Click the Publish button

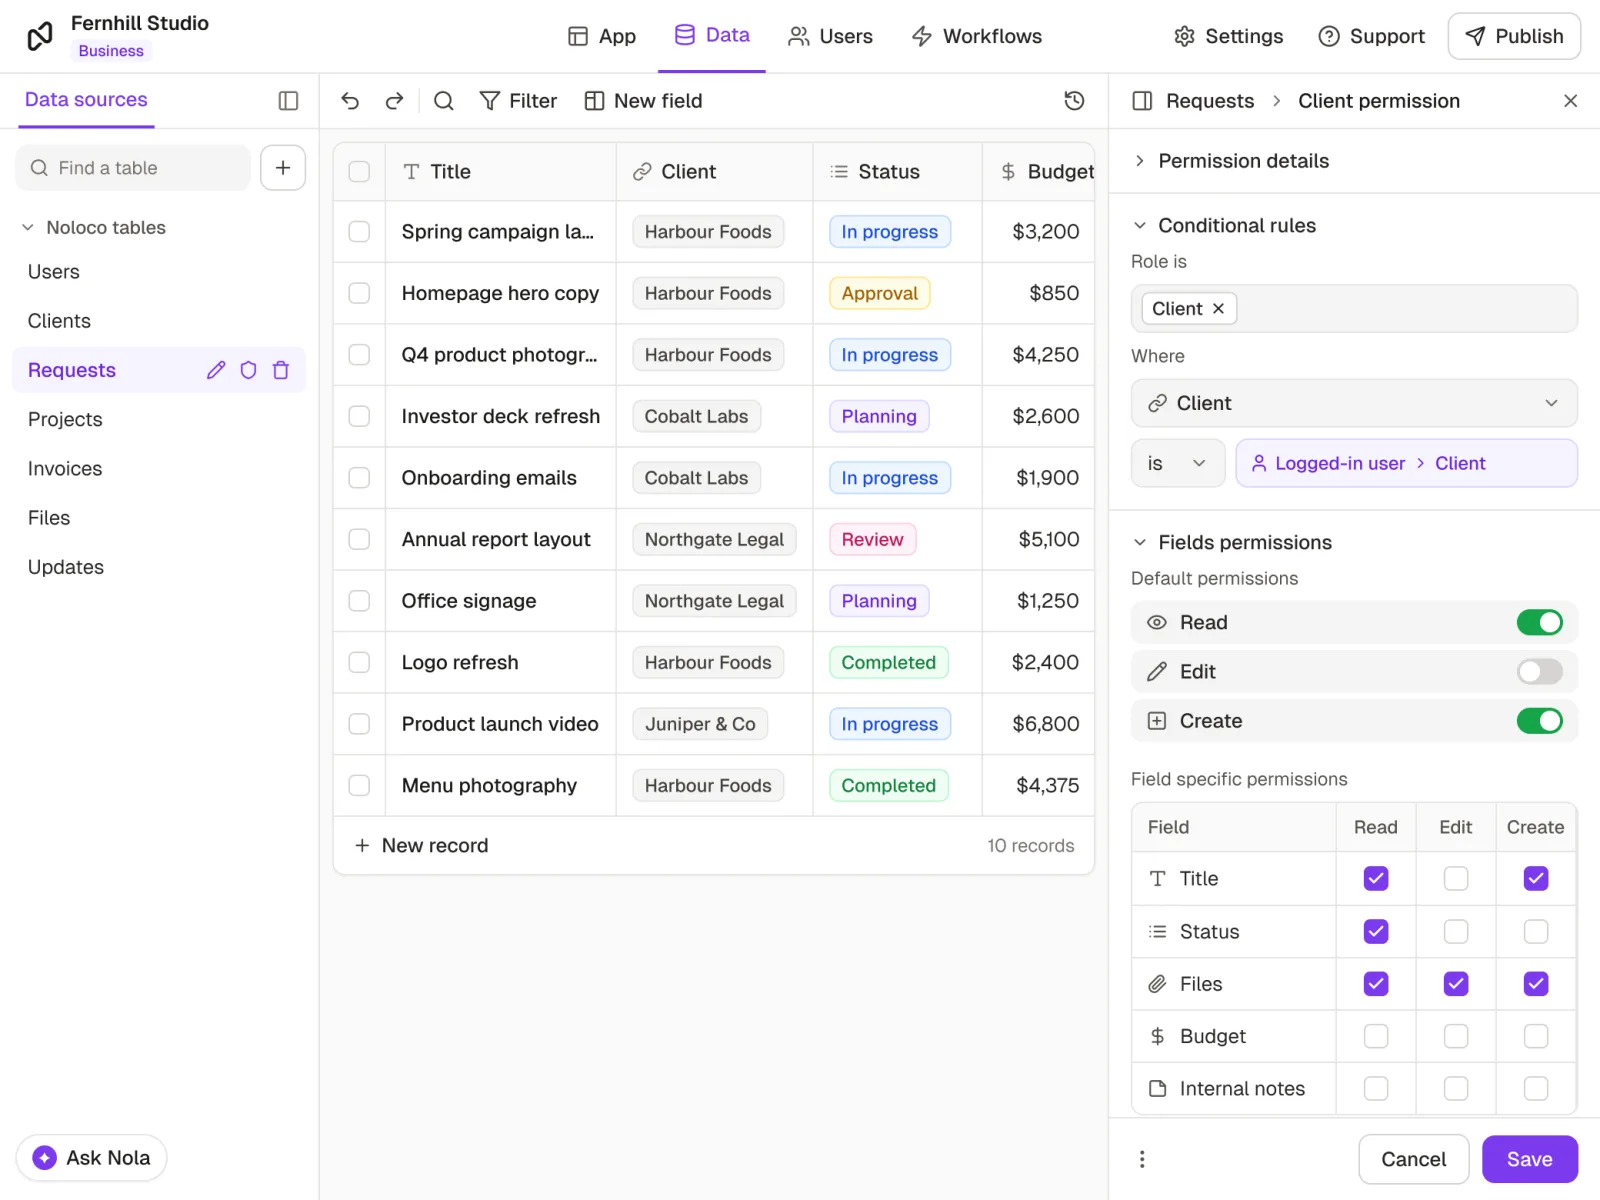(x=1514, y=36)
